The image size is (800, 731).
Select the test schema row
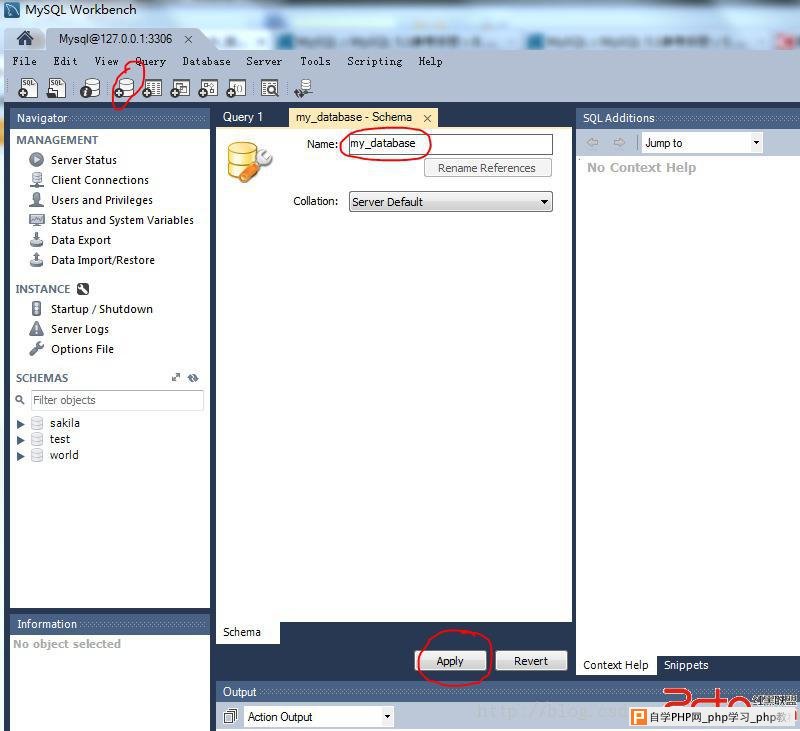coord(60,439)
